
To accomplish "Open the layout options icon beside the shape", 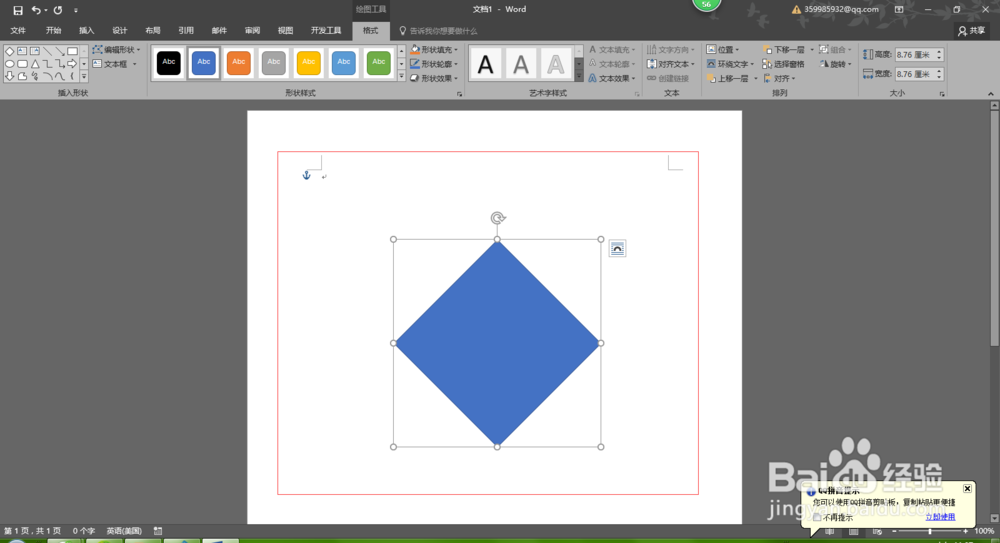I will pyautogui.click(x=617, y=248).
